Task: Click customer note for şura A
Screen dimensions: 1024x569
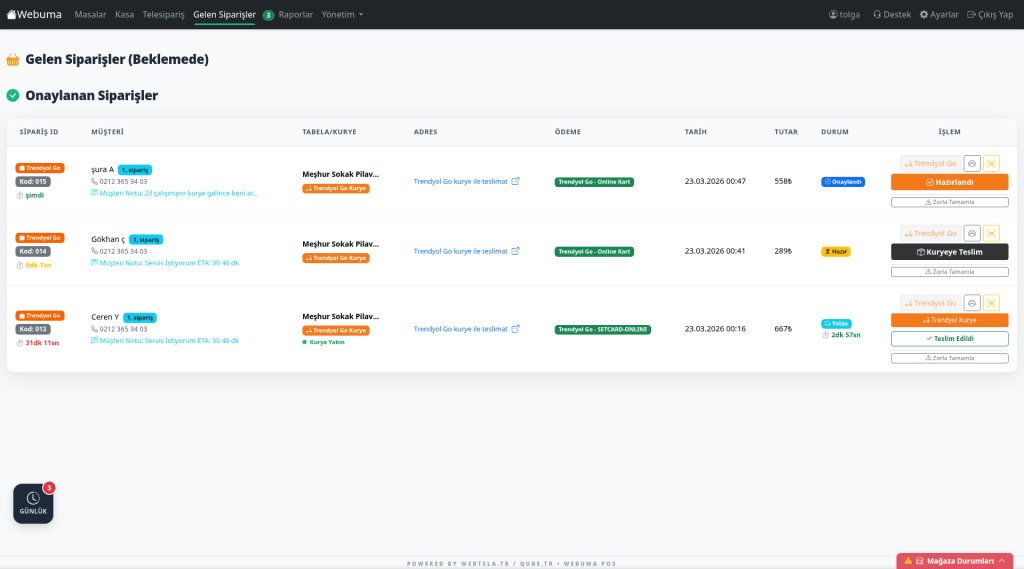Action: pyautogui.click(x=178, y=193)
